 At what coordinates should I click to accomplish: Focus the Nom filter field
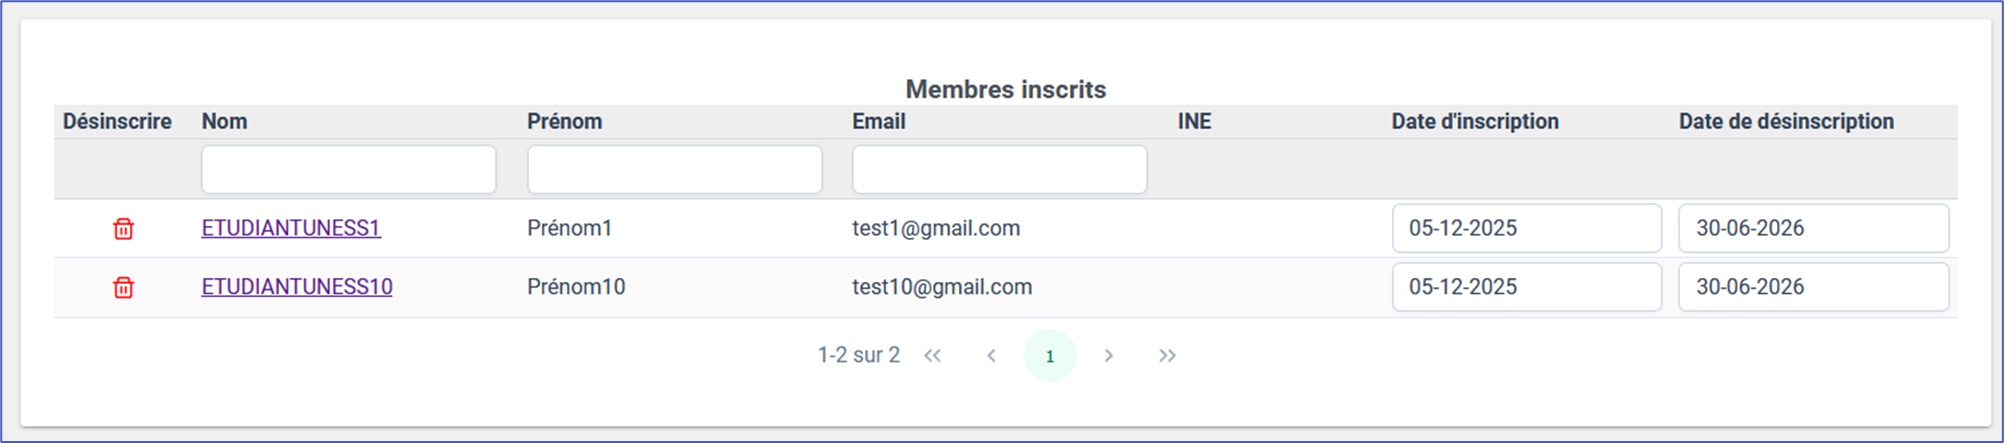click(x=348, y=169)
